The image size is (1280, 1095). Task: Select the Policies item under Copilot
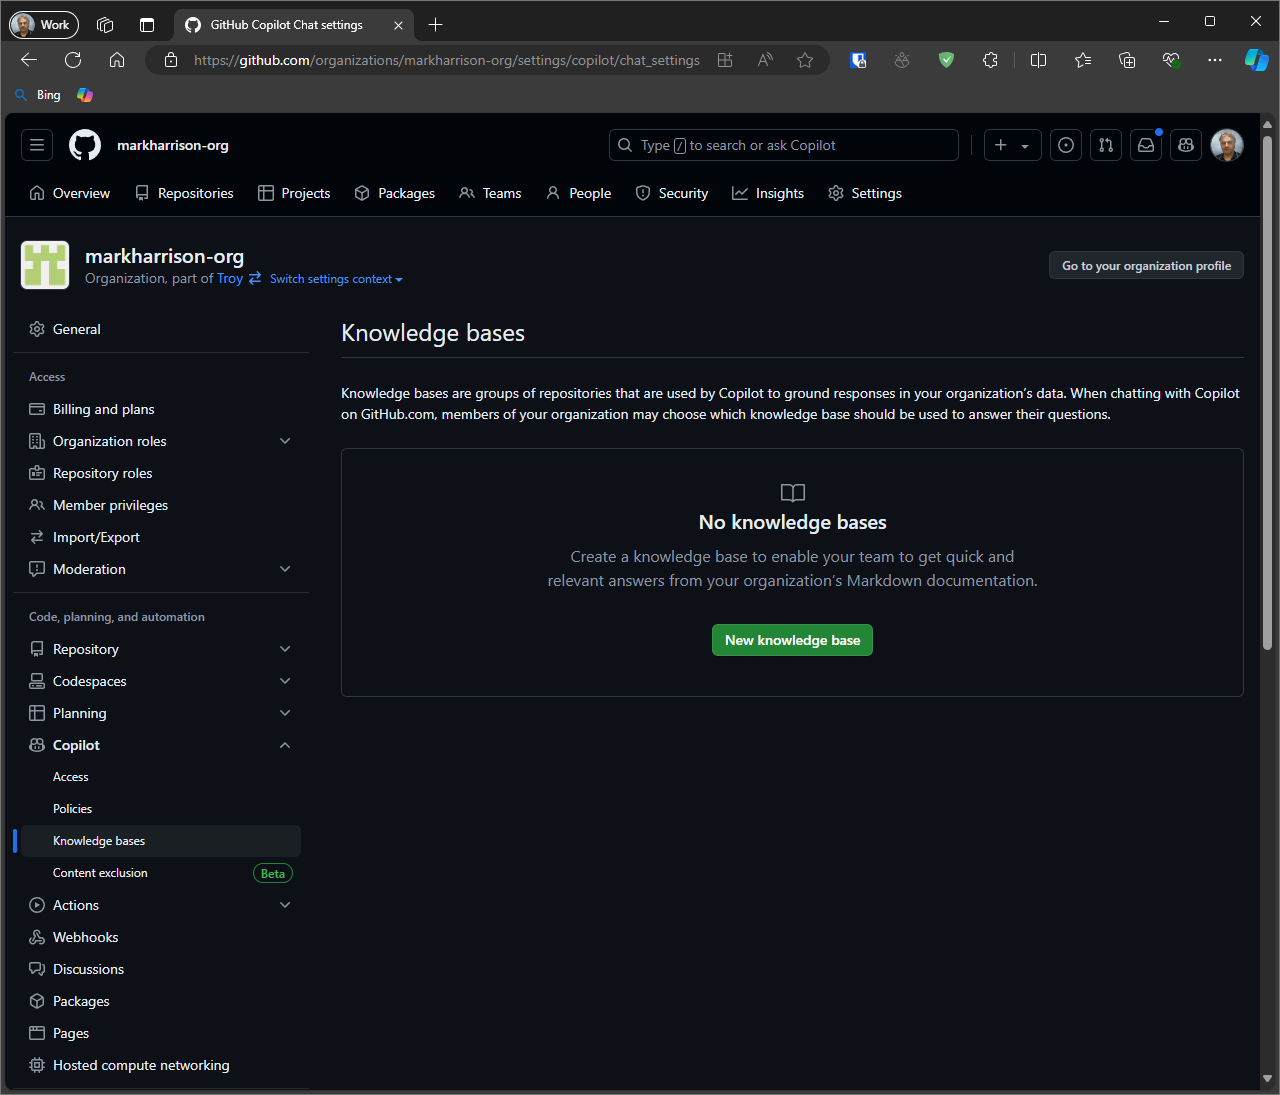tap(71, 808)
